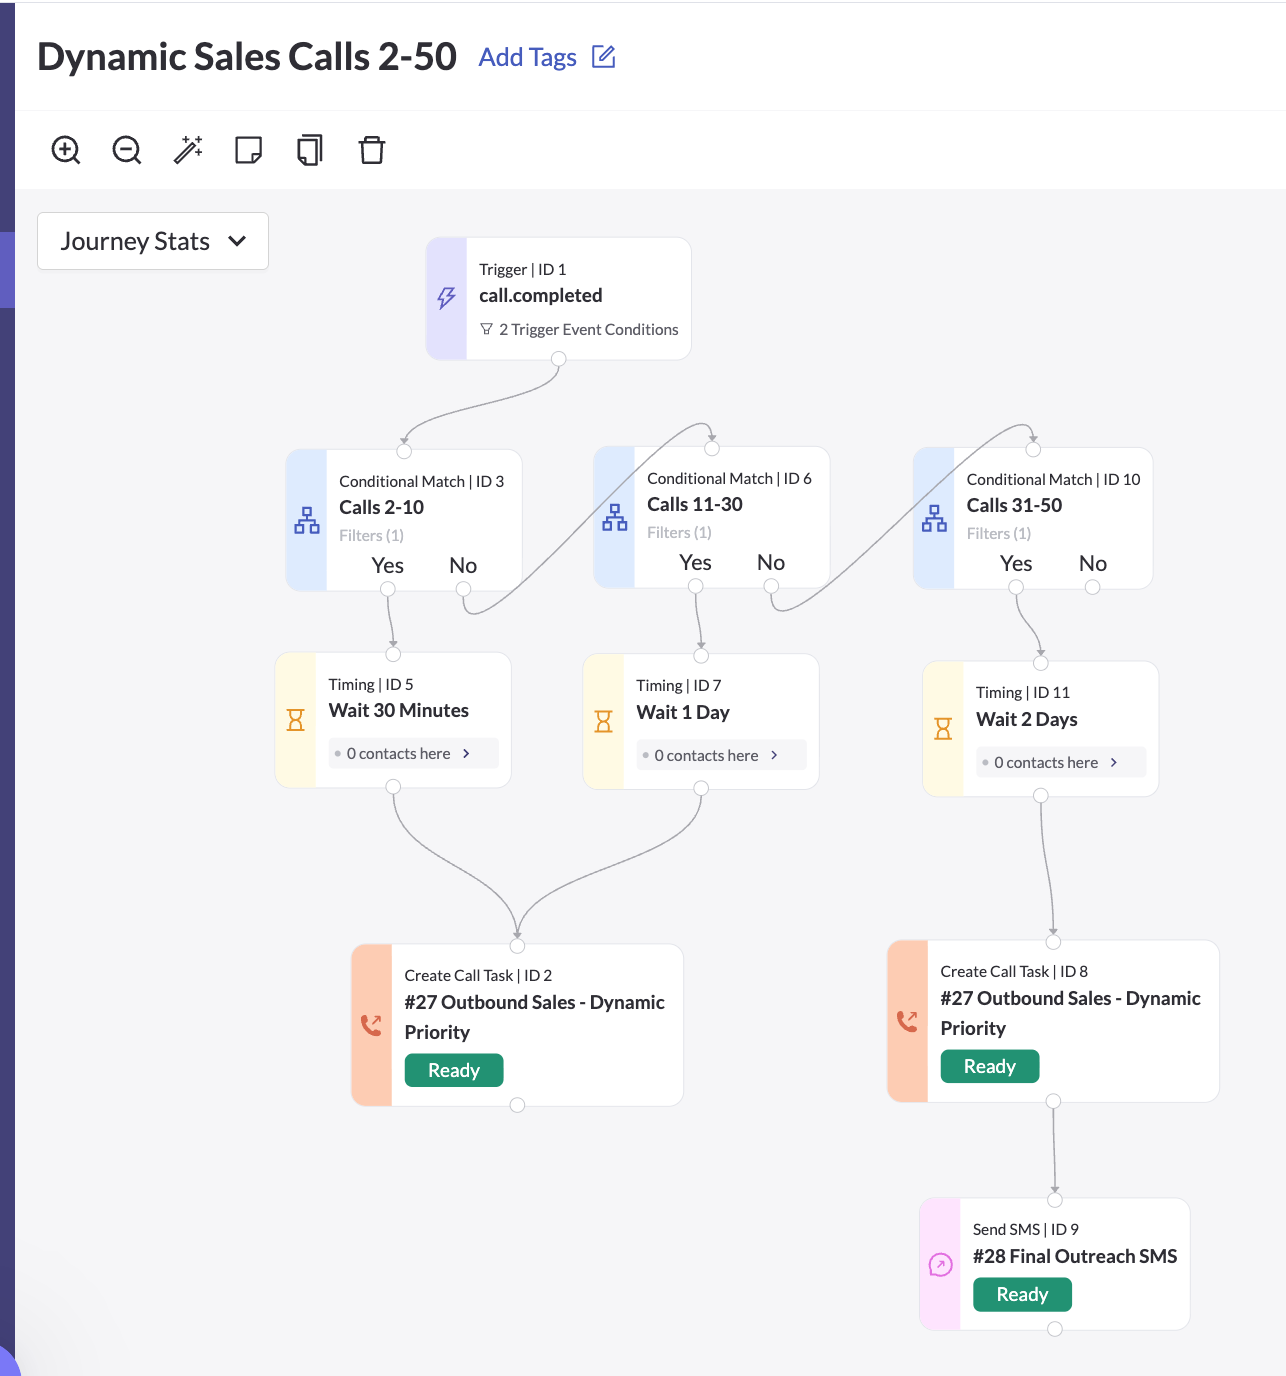Click the duplicate copy icon in toolbar
This screenshot has width=1286, height=1376.
point(310,150)
